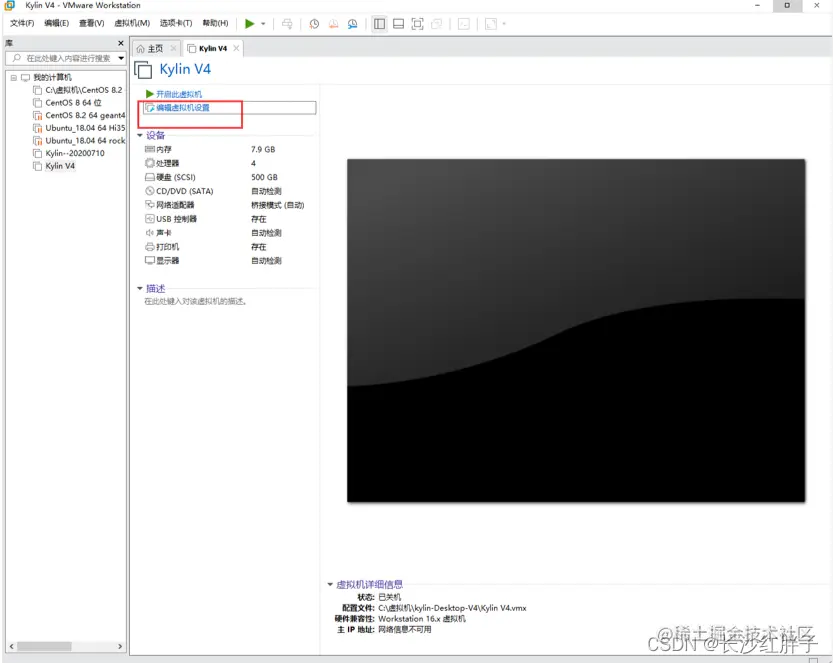Open the 网络适配器 device entry
Image resolution: width=833 pixels, height=663 pixels.
tap(169, 205)
